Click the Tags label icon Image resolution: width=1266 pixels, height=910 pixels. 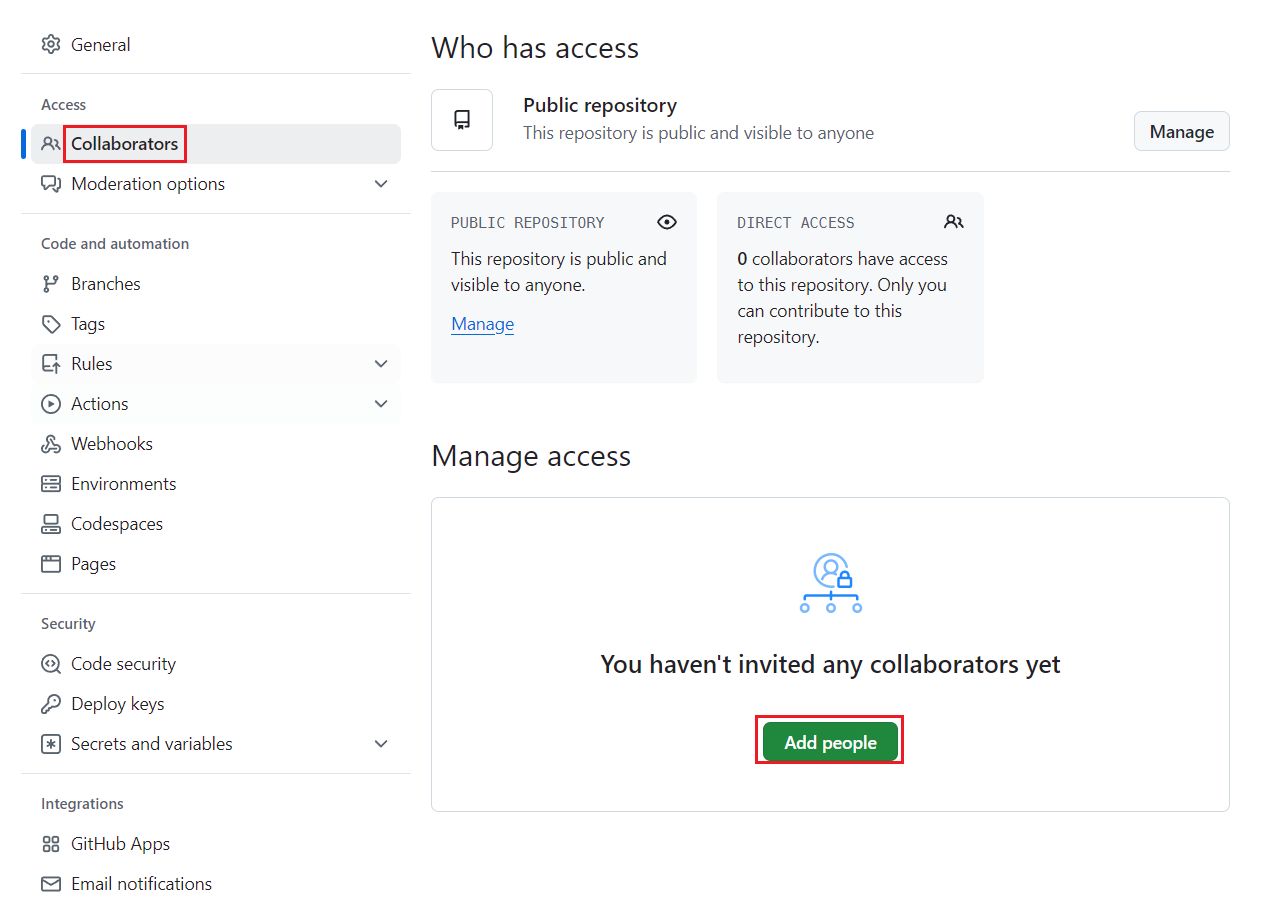[x=51, y=324]
